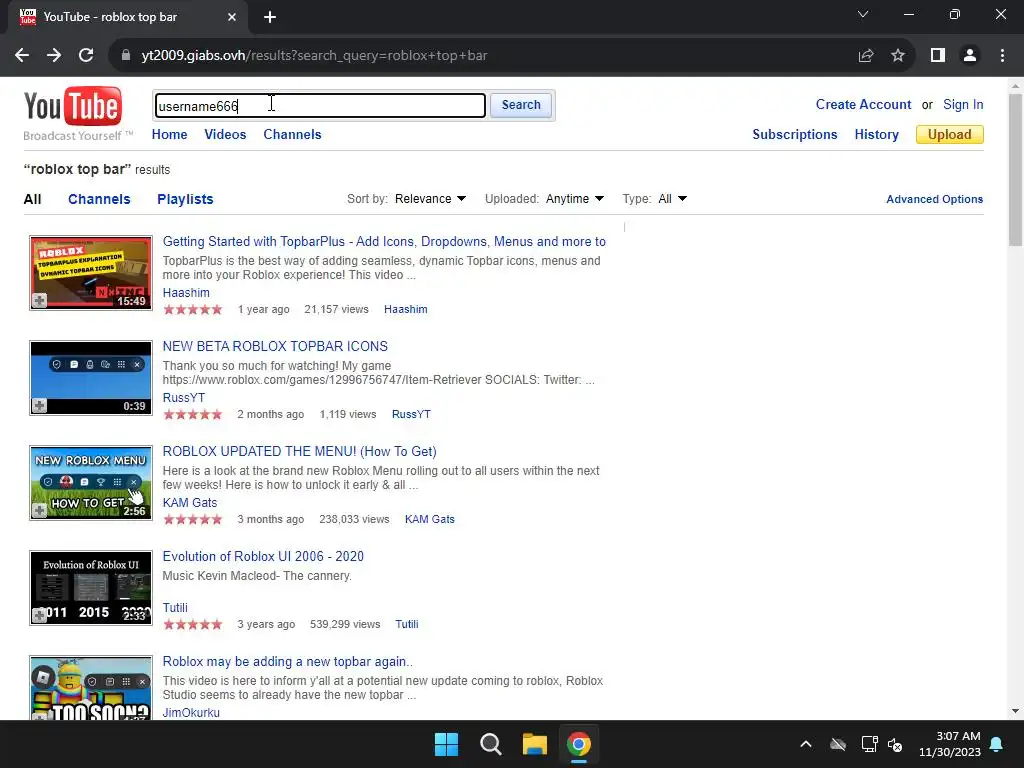Open Haashim channel link beside view count
1024x768 pixels.
[x=406, y=310]
